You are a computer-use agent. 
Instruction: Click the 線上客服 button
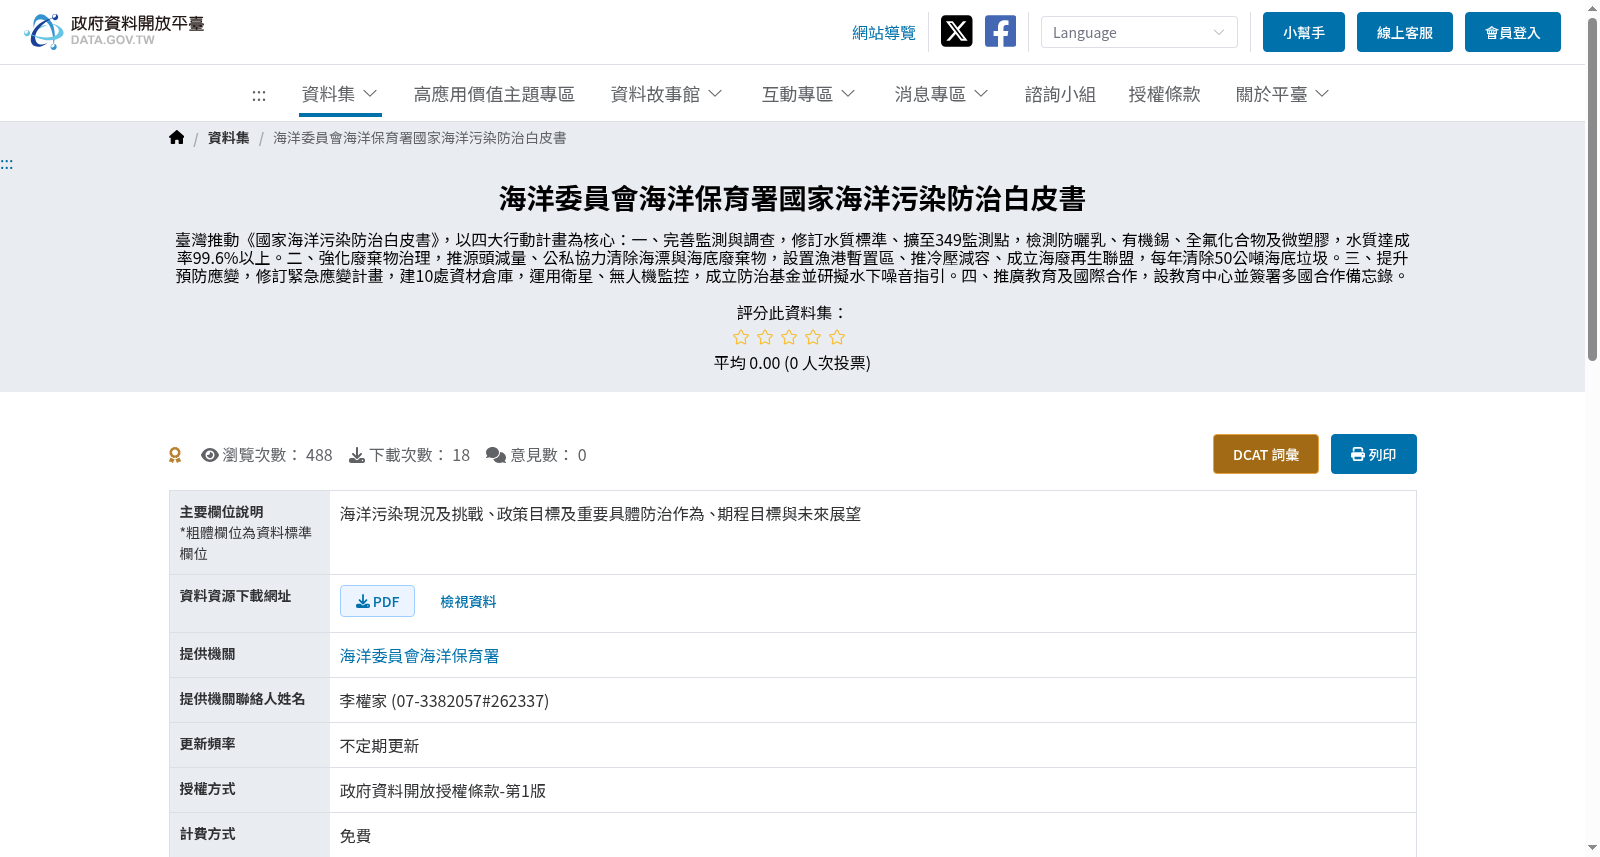coord(1405,32)
